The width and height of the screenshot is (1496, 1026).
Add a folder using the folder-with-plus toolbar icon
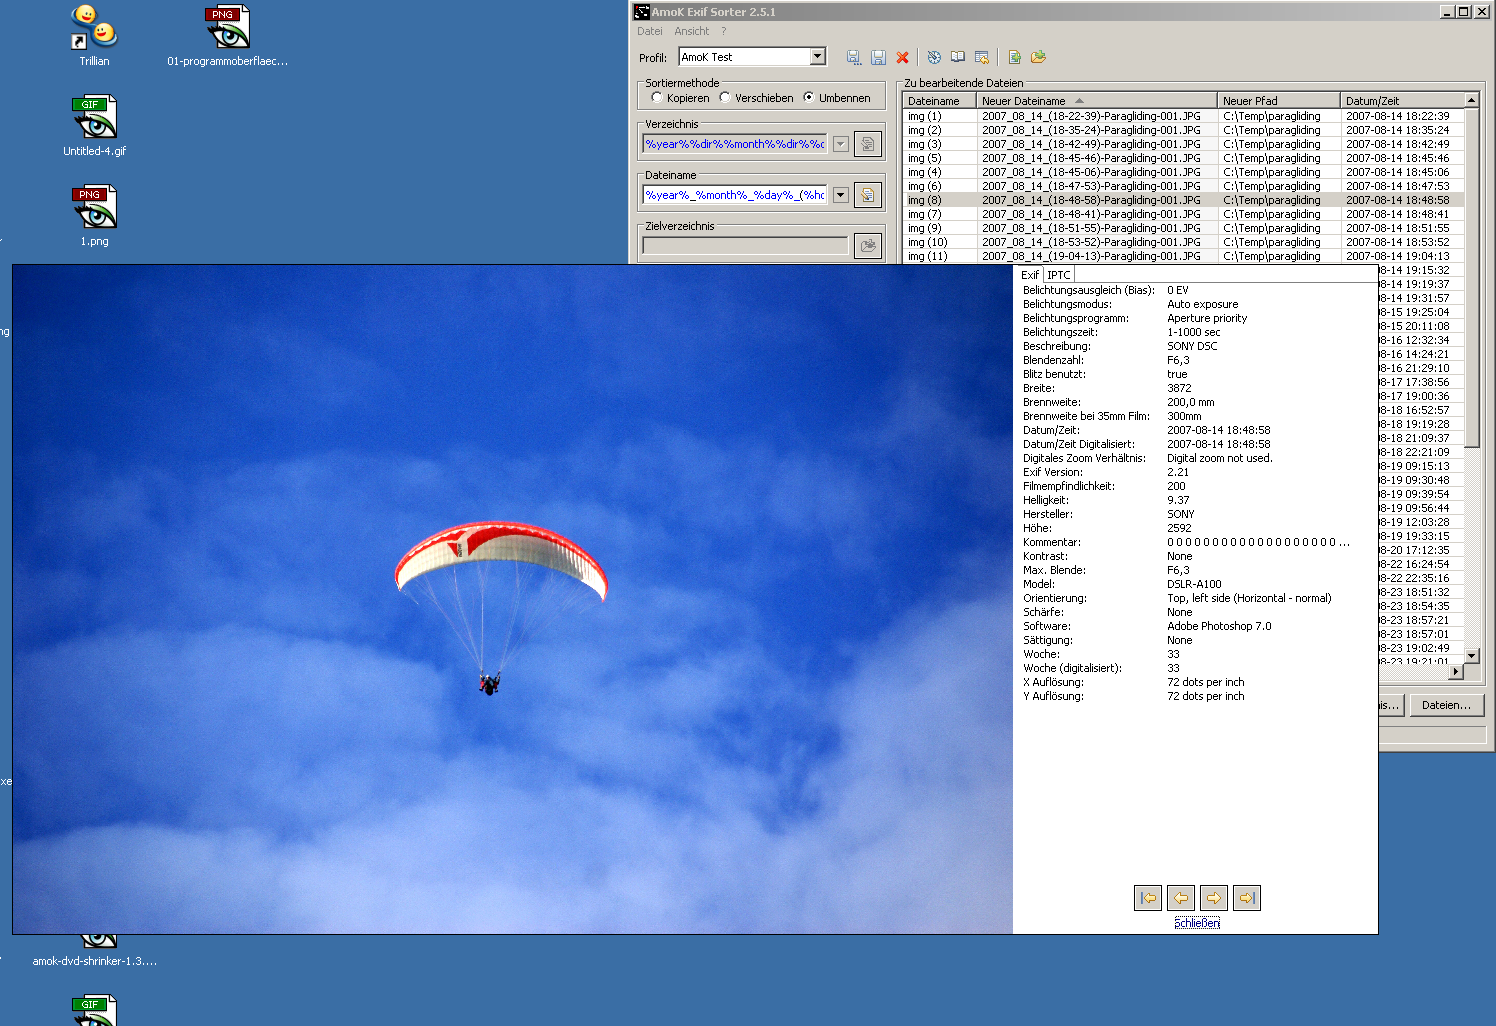tap(1038, 57)
